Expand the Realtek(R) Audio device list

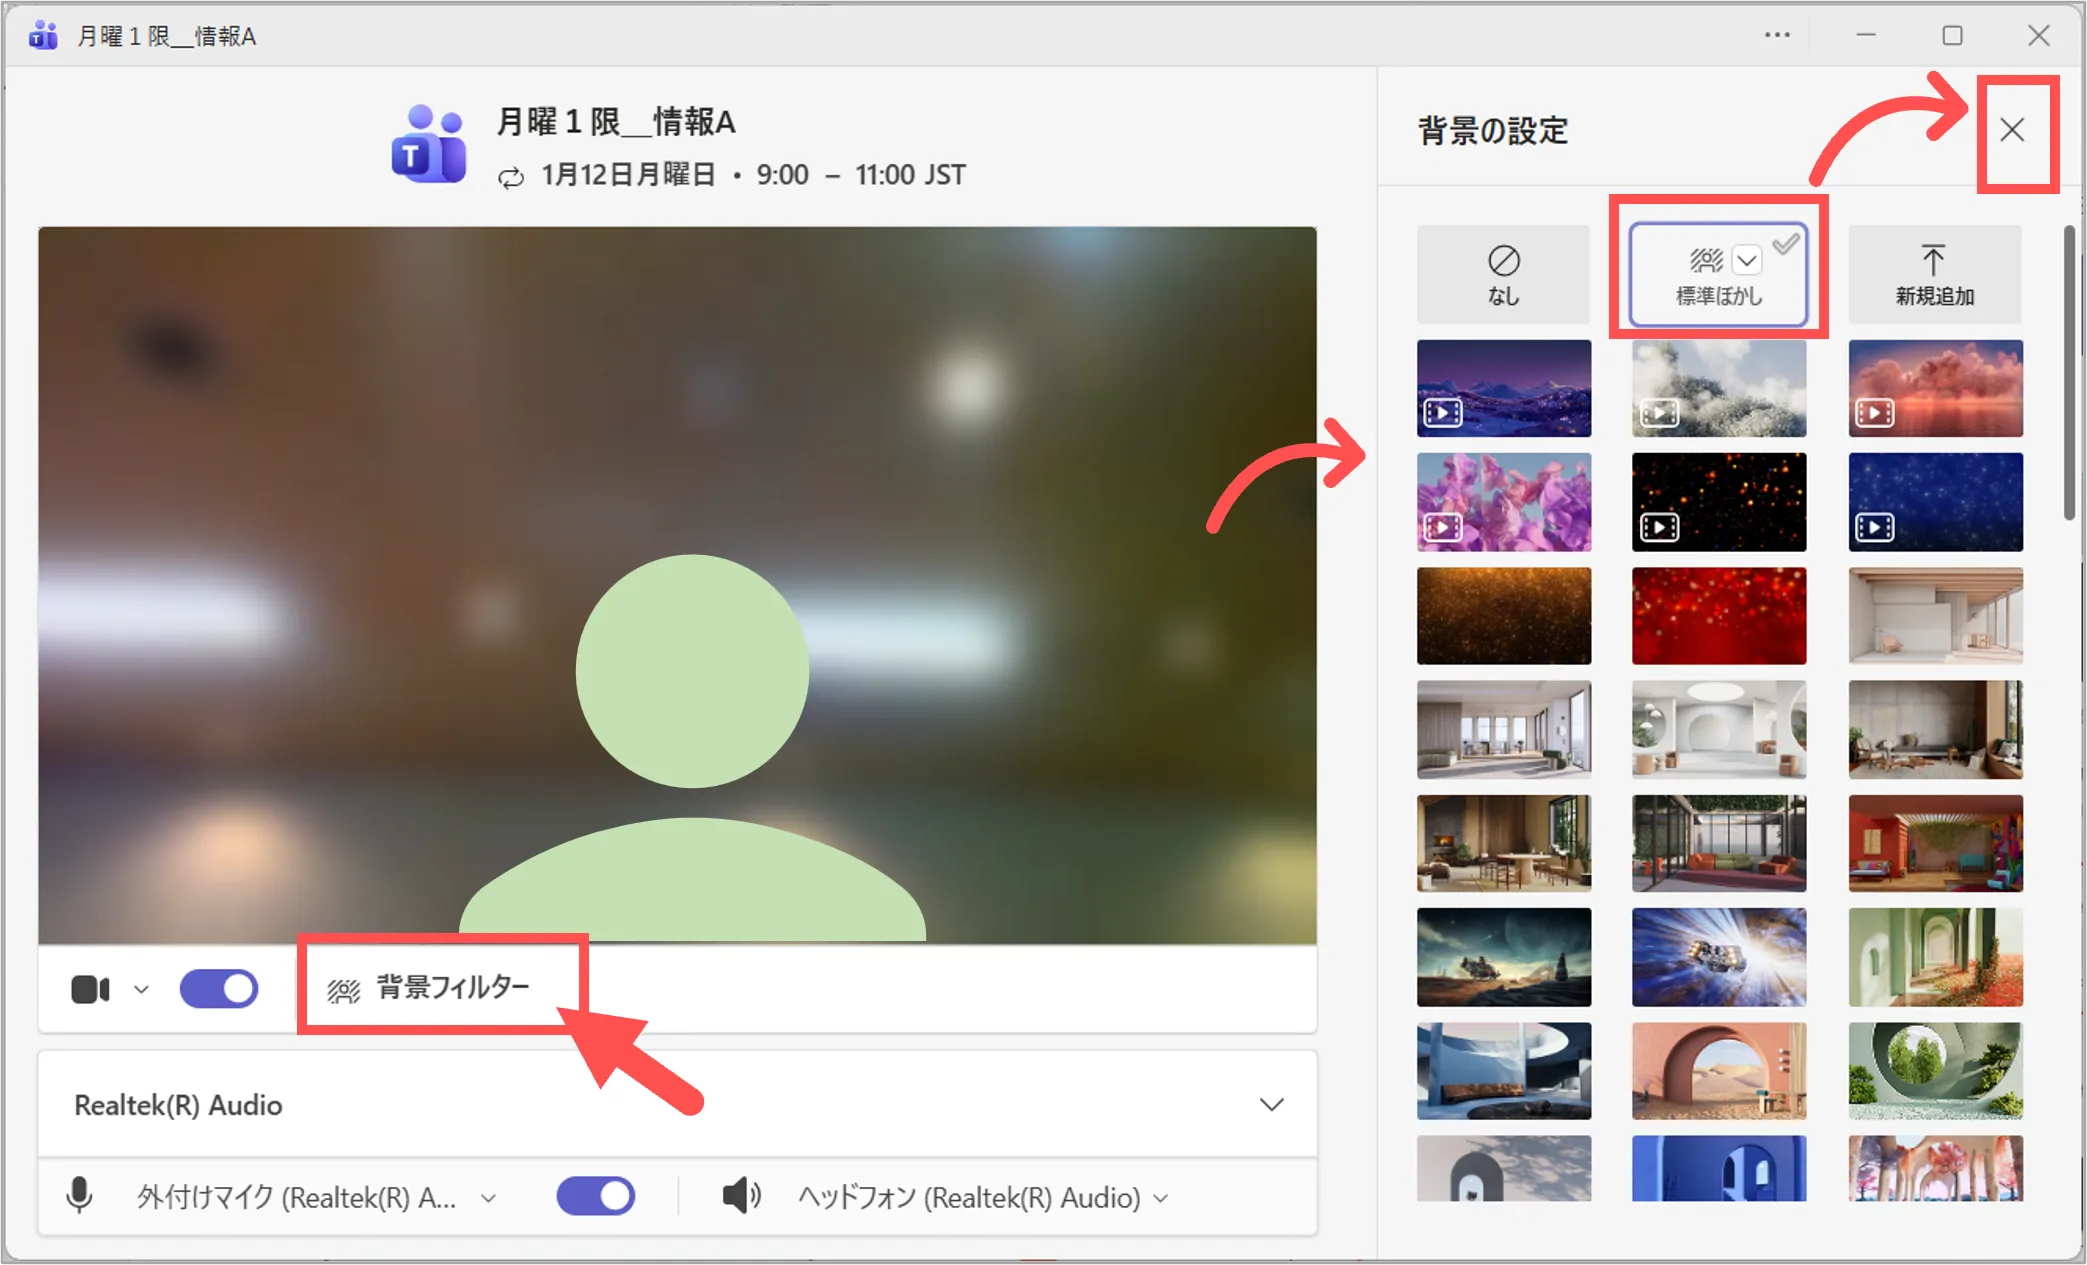[1271, 1105]
